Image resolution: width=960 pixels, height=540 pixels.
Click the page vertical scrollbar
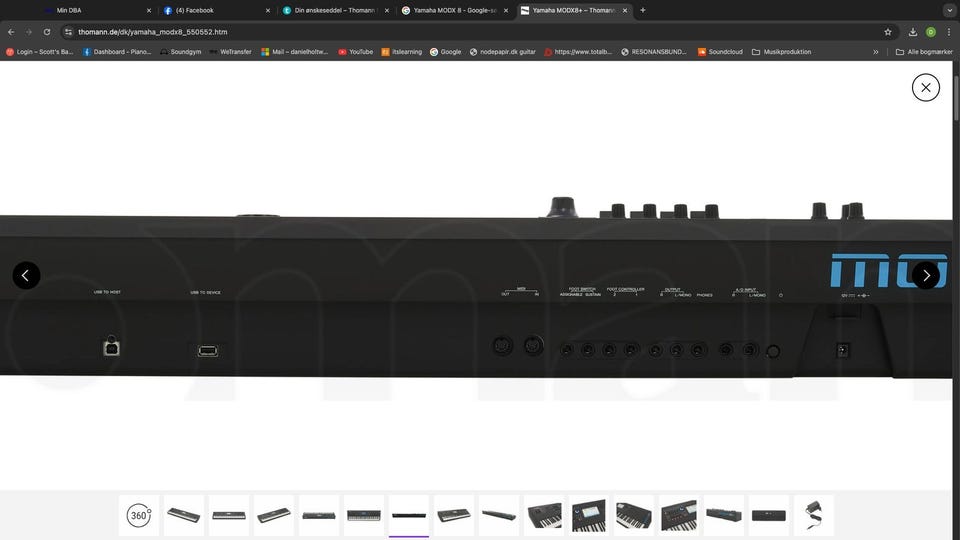click(956, 98)
